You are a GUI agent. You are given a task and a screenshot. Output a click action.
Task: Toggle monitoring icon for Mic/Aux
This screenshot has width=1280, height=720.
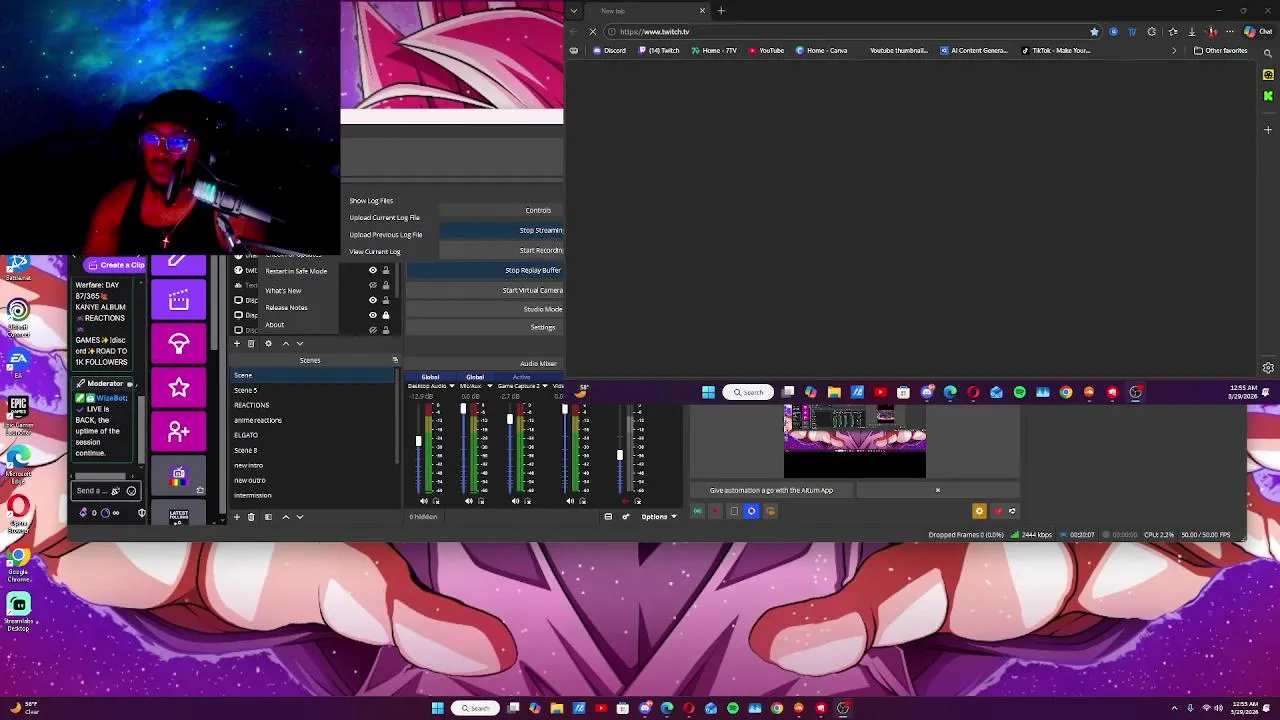click(x=481, y=501)
